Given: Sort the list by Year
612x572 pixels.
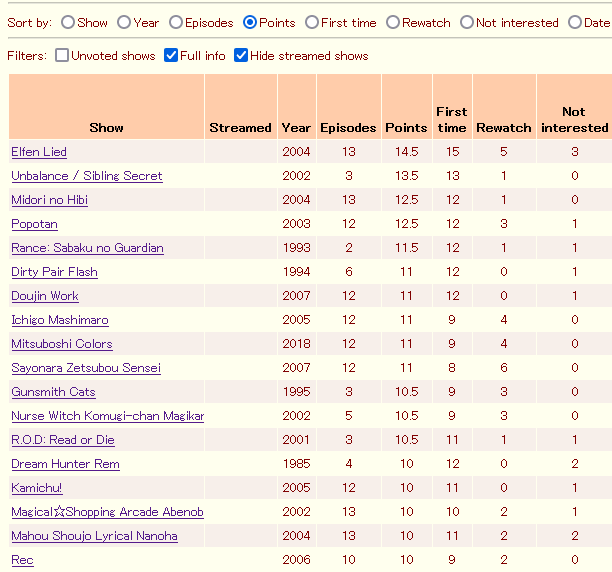Looking at the screenshot, I should 124,22.
